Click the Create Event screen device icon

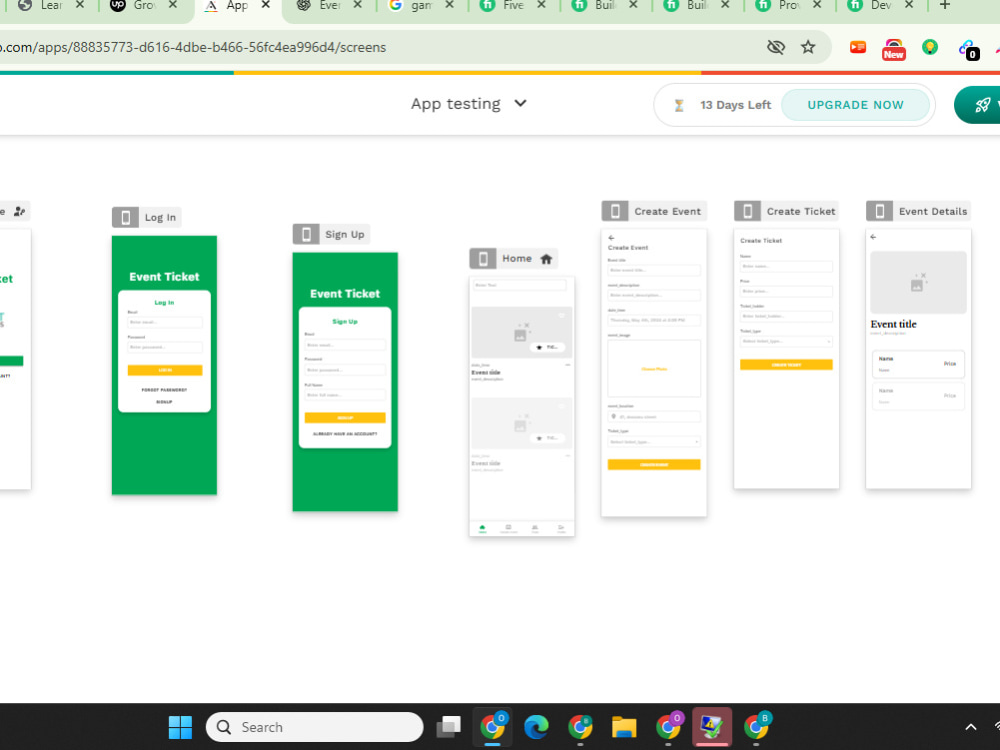point(615,211)
